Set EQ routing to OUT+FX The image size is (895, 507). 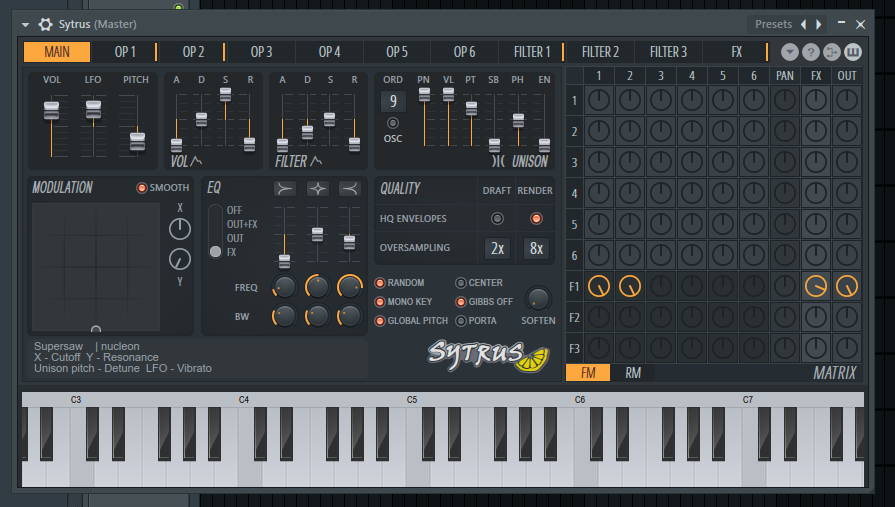pyautogui.click(x=242, y=224)
